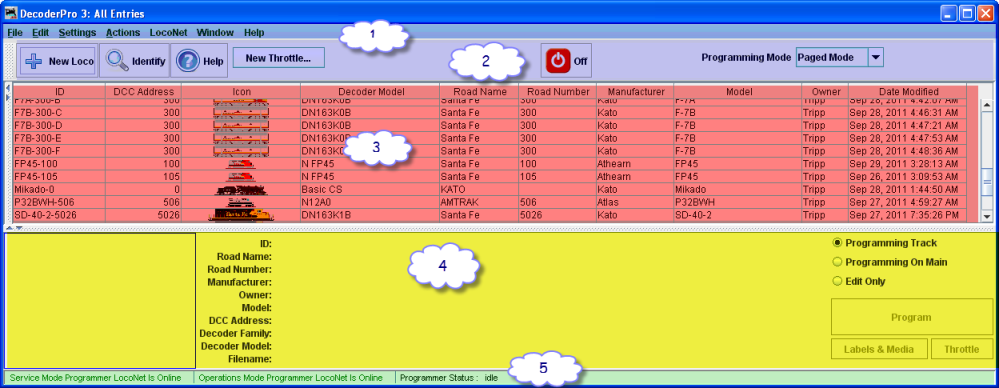Select the Mikado-0 roster entry
The height and width of the screenshot is (388, 999).
tap(491, 189)
